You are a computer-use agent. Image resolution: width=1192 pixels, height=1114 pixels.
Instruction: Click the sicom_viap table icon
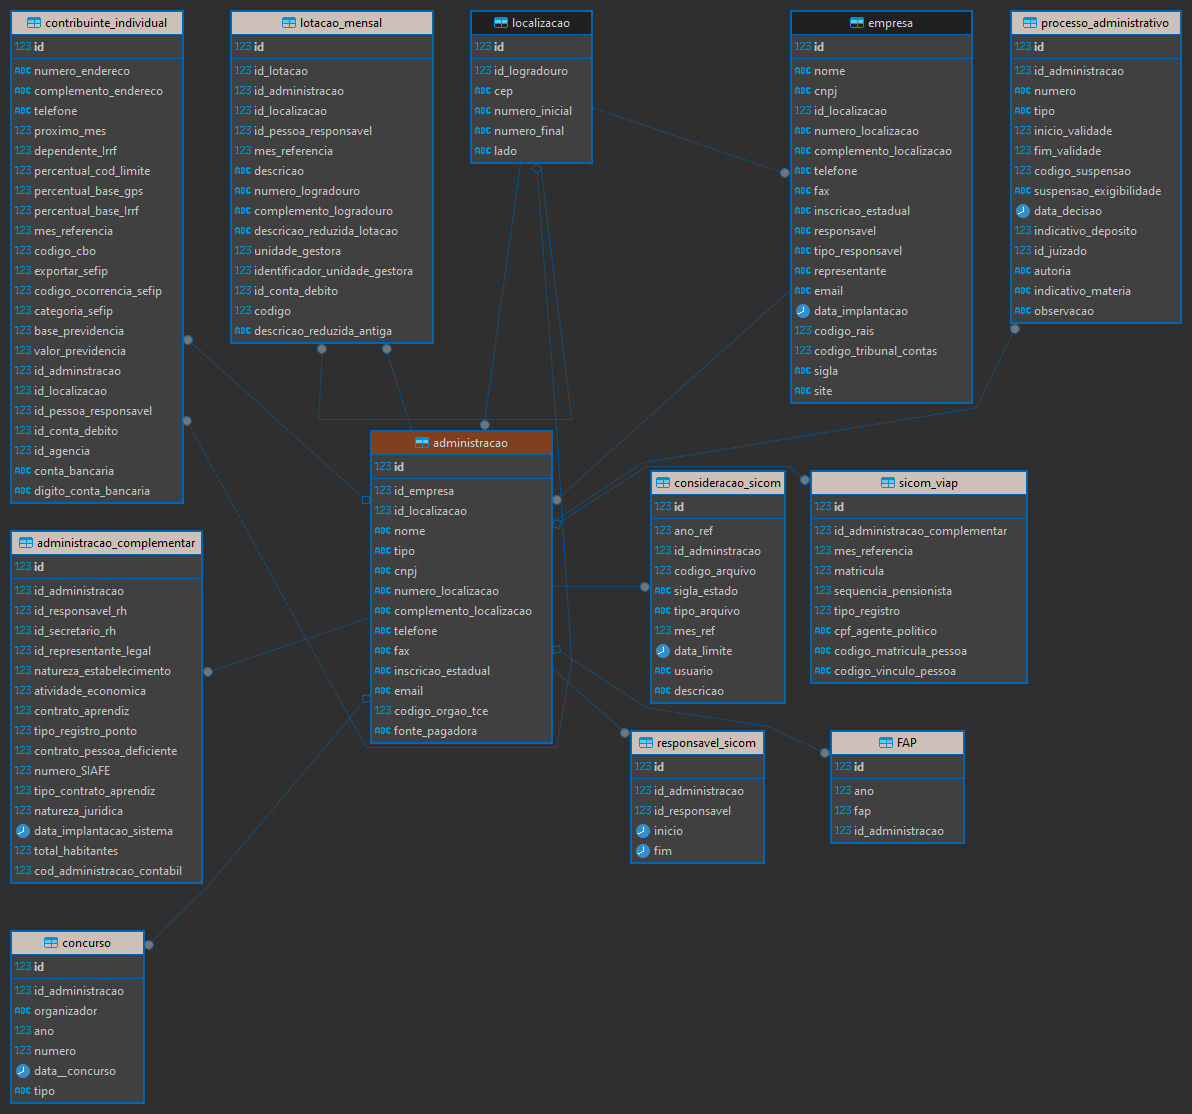click(888, 483)
